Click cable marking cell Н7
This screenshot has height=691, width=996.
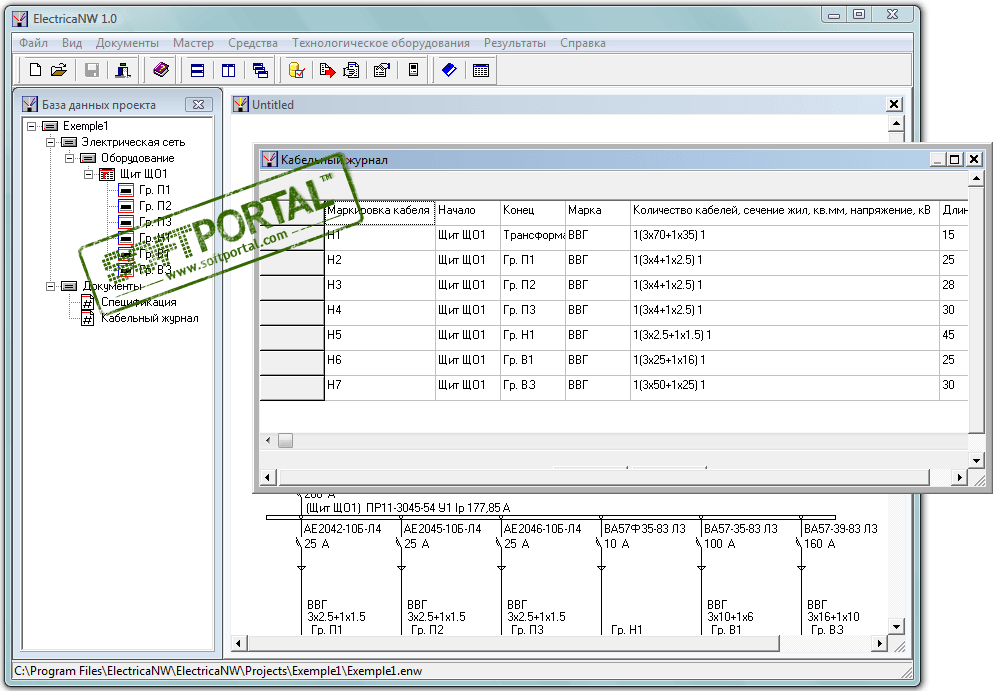pos(380,387)
